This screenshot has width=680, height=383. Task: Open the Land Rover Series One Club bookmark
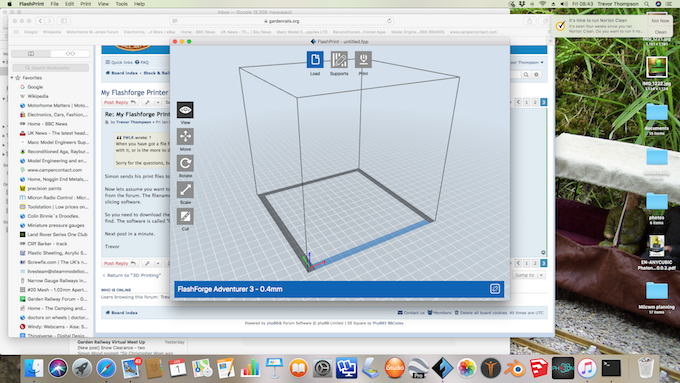coord(57,234)
